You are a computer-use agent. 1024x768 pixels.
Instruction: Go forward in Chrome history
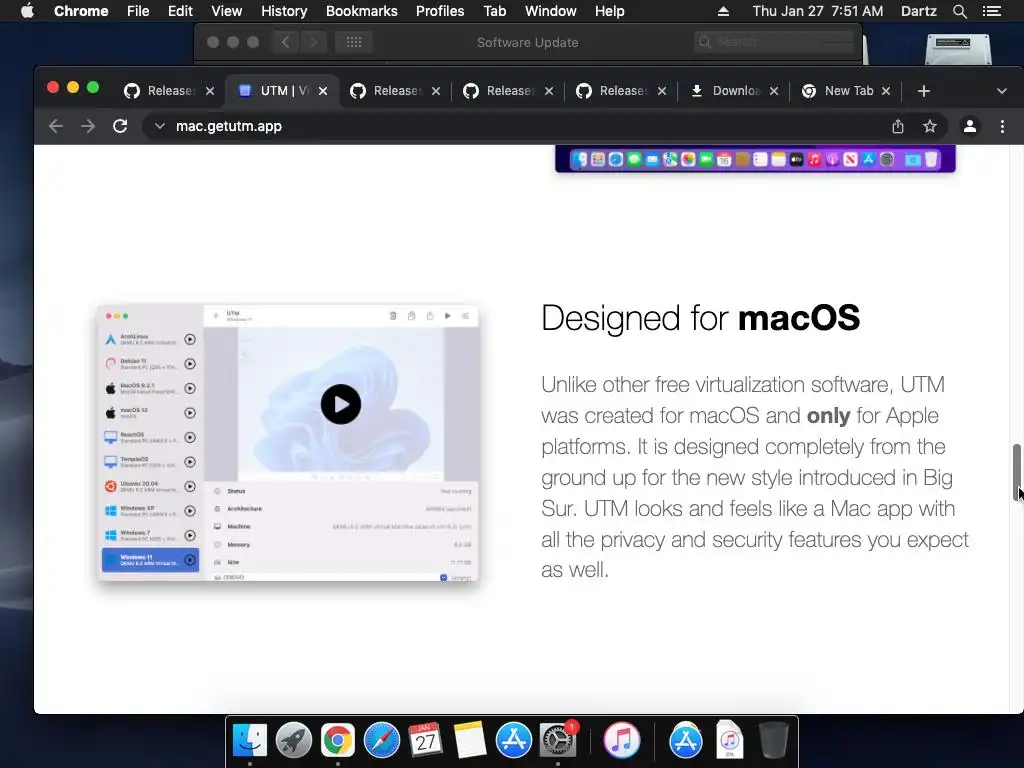click(x=88, y=126)
